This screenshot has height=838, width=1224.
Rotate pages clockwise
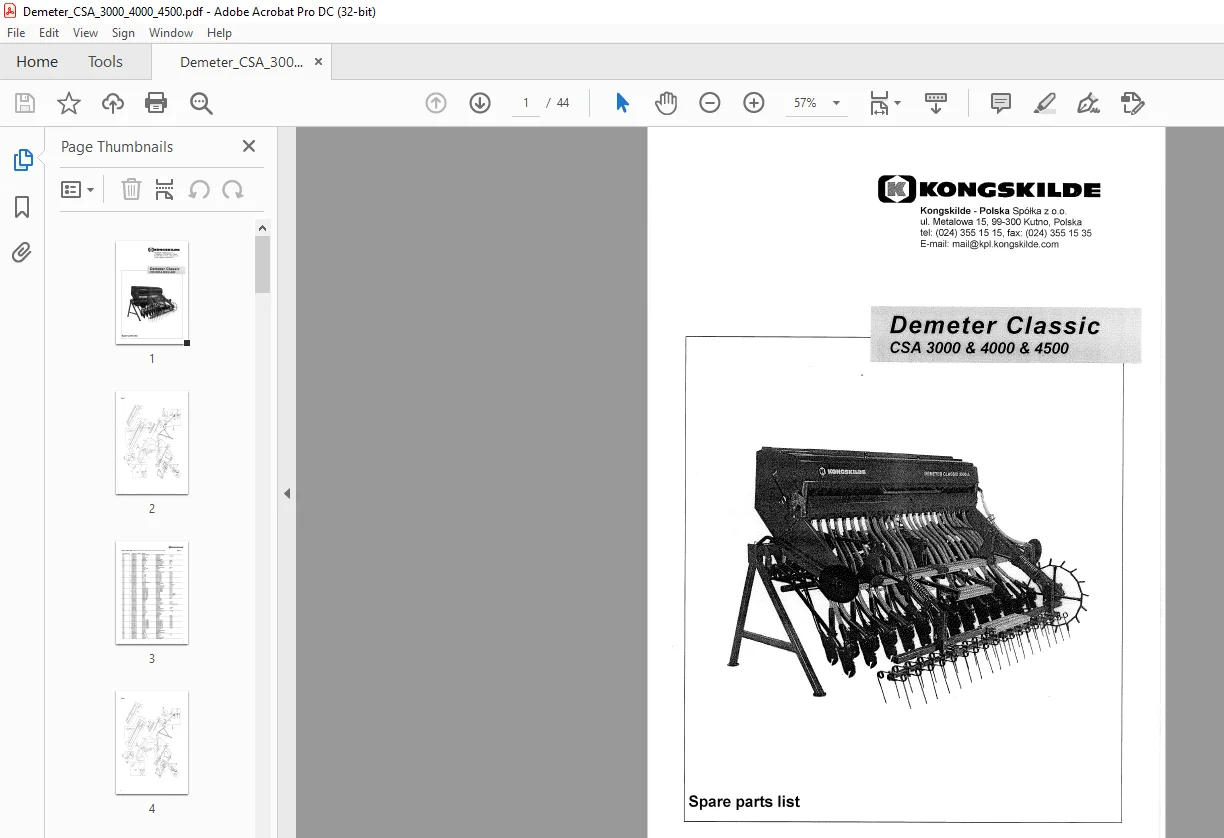pyautogui.click(x=233, y=189)
